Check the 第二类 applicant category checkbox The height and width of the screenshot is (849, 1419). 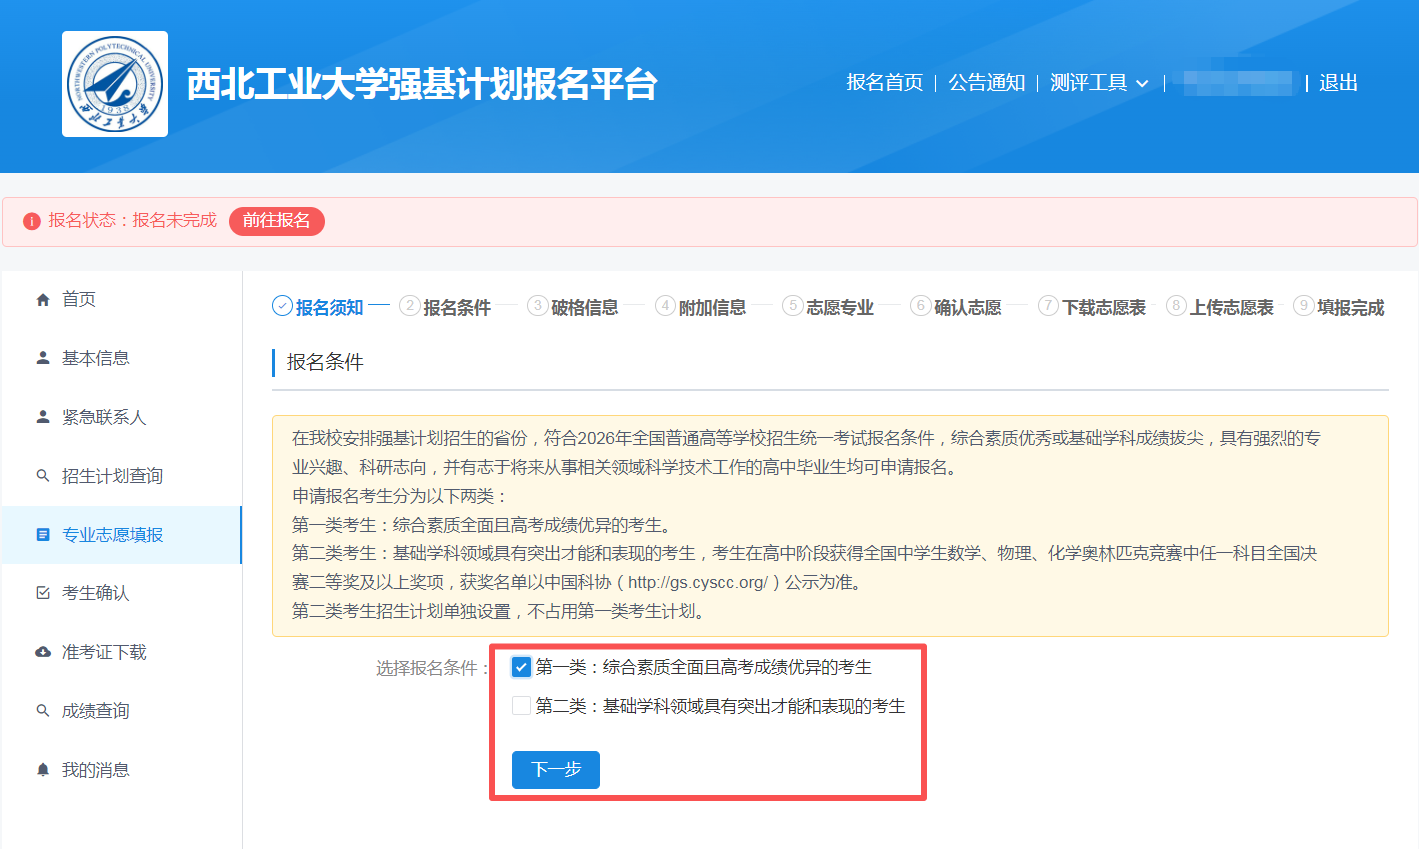click(x=521, y=706)
